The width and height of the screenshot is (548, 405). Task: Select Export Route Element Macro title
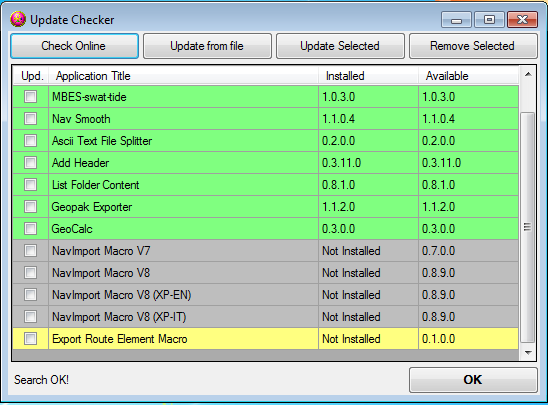point(183,339)
